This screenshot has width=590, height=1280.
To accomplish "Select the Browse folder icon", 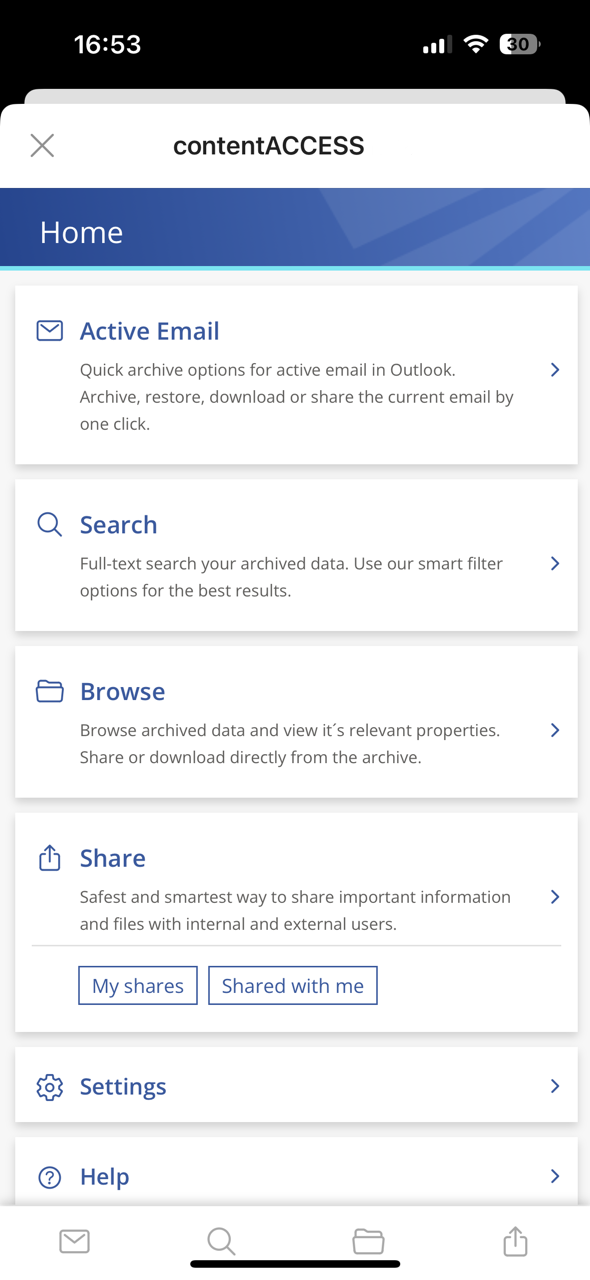I will click(49, 690).
